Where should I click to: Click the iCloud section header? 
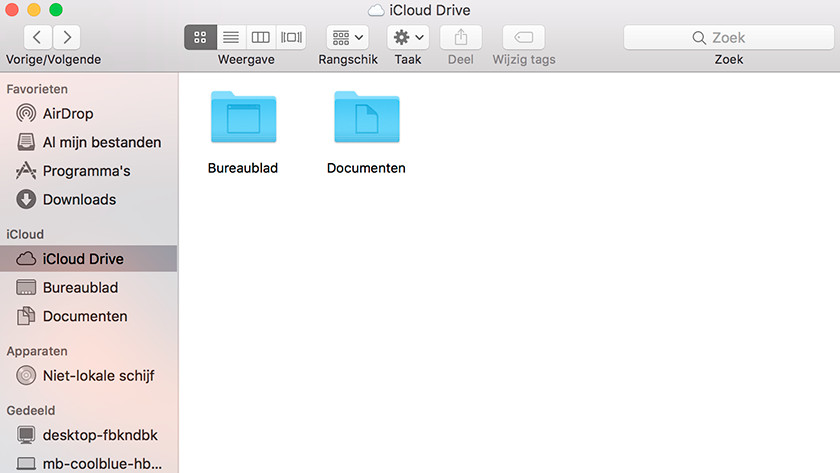click(x=25, y=234)
